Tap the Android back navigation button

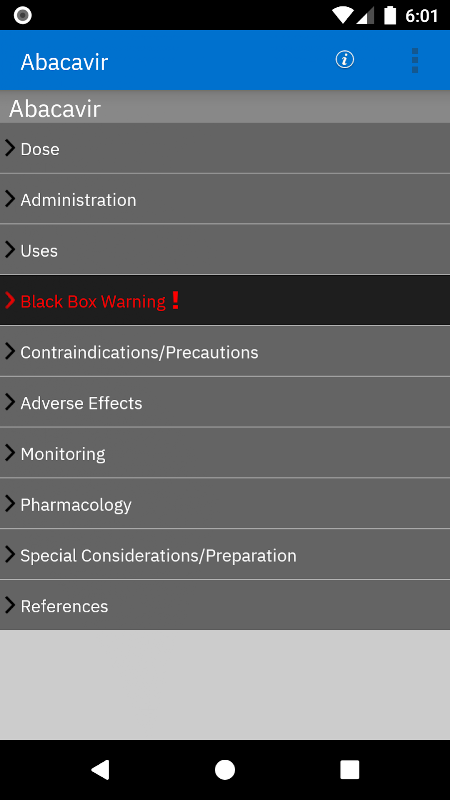pyautogui.click(x=100, y=769)
